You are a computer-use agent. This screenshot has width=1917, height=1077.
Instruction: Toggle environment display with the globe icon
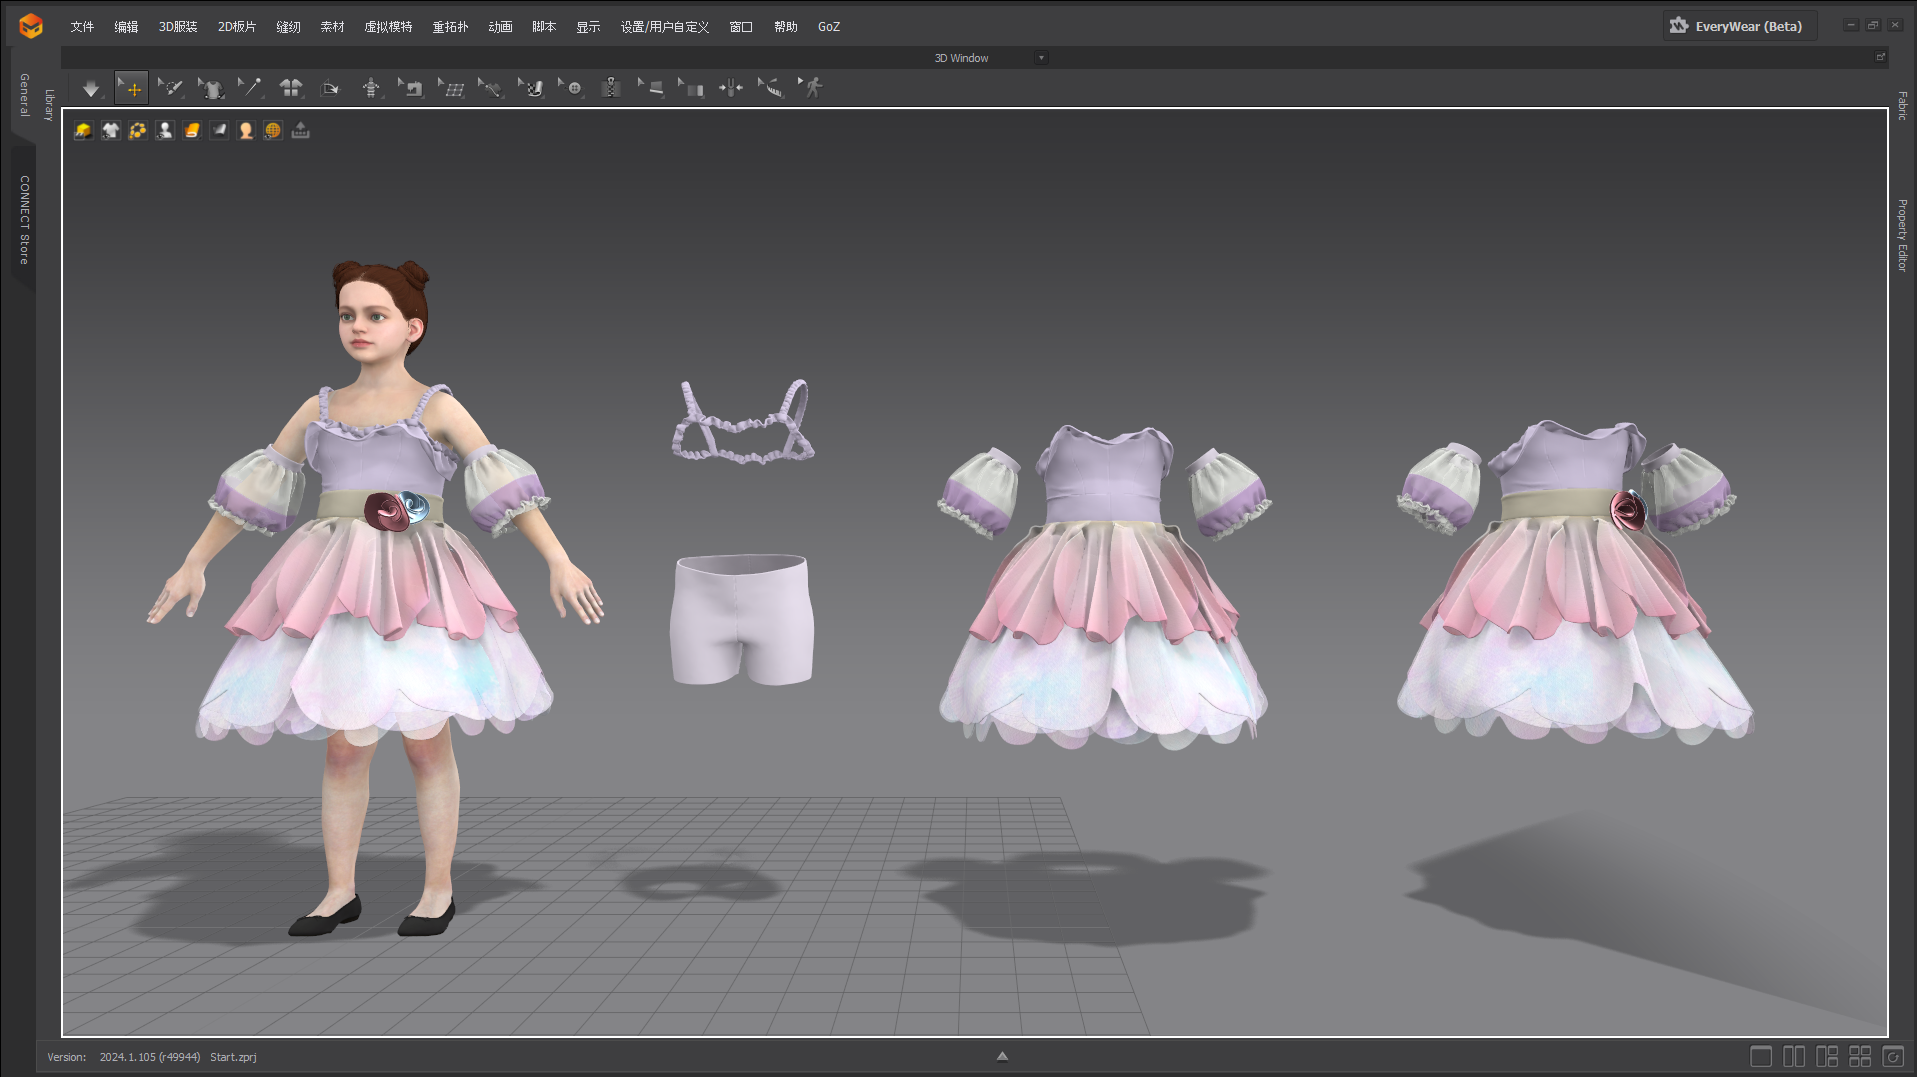pyautogui.click(x=272, y=130)
